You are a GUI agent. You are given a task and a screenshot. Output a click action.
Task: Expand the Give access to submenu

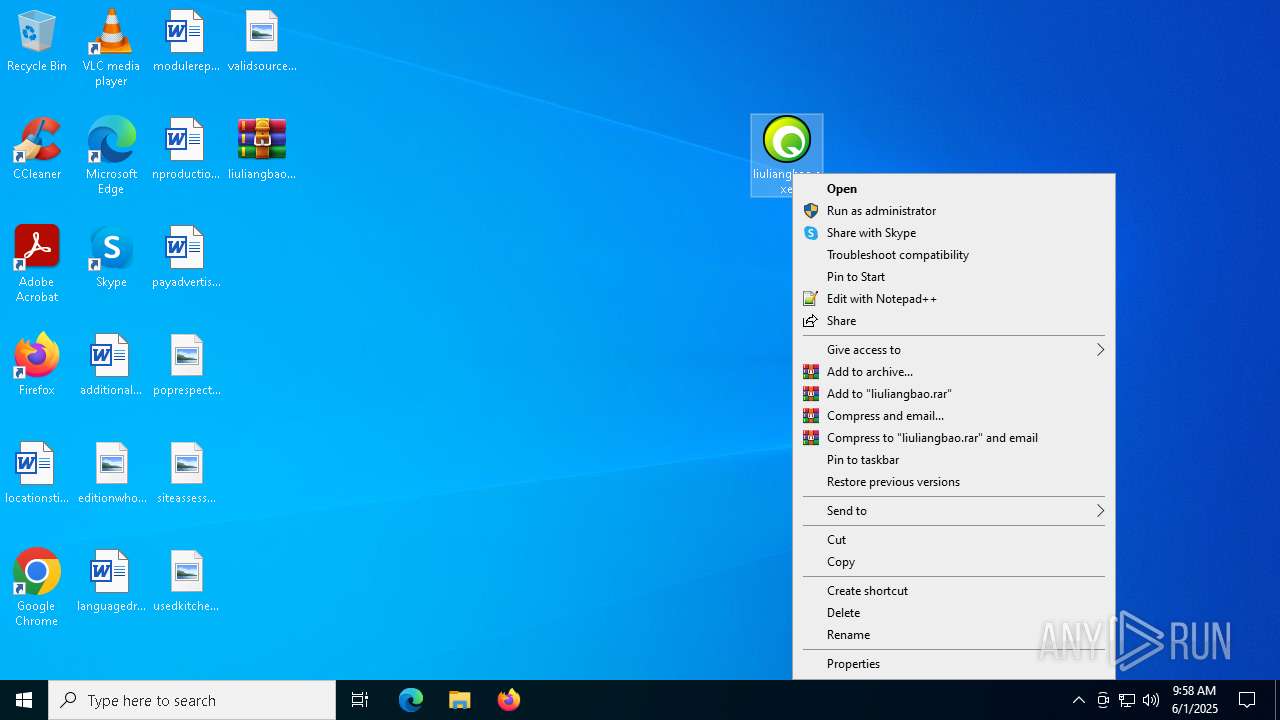tap(954, 350)
